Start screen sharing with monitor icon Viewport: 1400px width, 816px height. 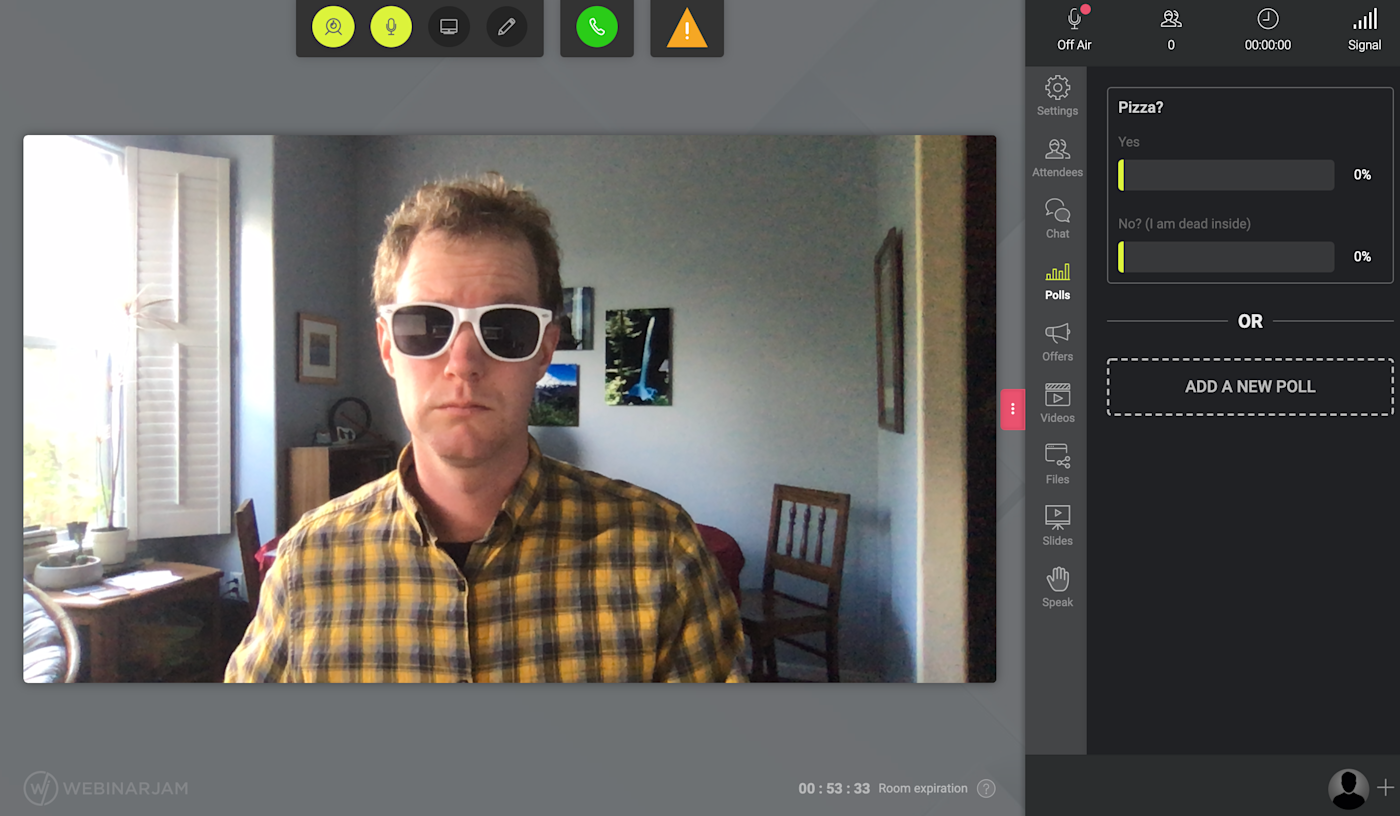pos(449,27)
